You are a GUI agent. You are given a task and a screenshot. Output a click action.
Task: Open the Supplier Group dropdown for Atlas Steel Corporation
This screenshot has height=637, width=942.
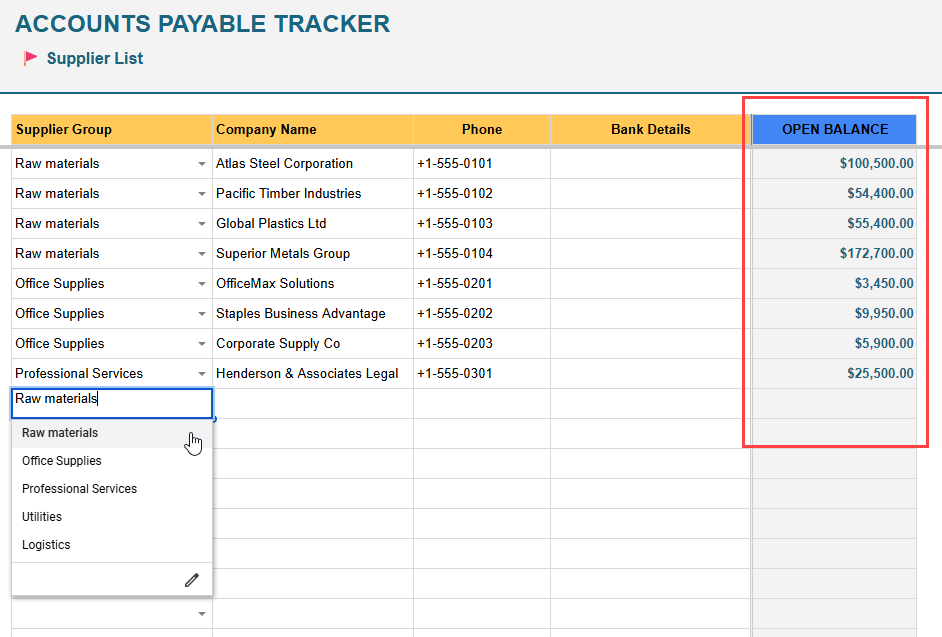[x=201, y=163]
